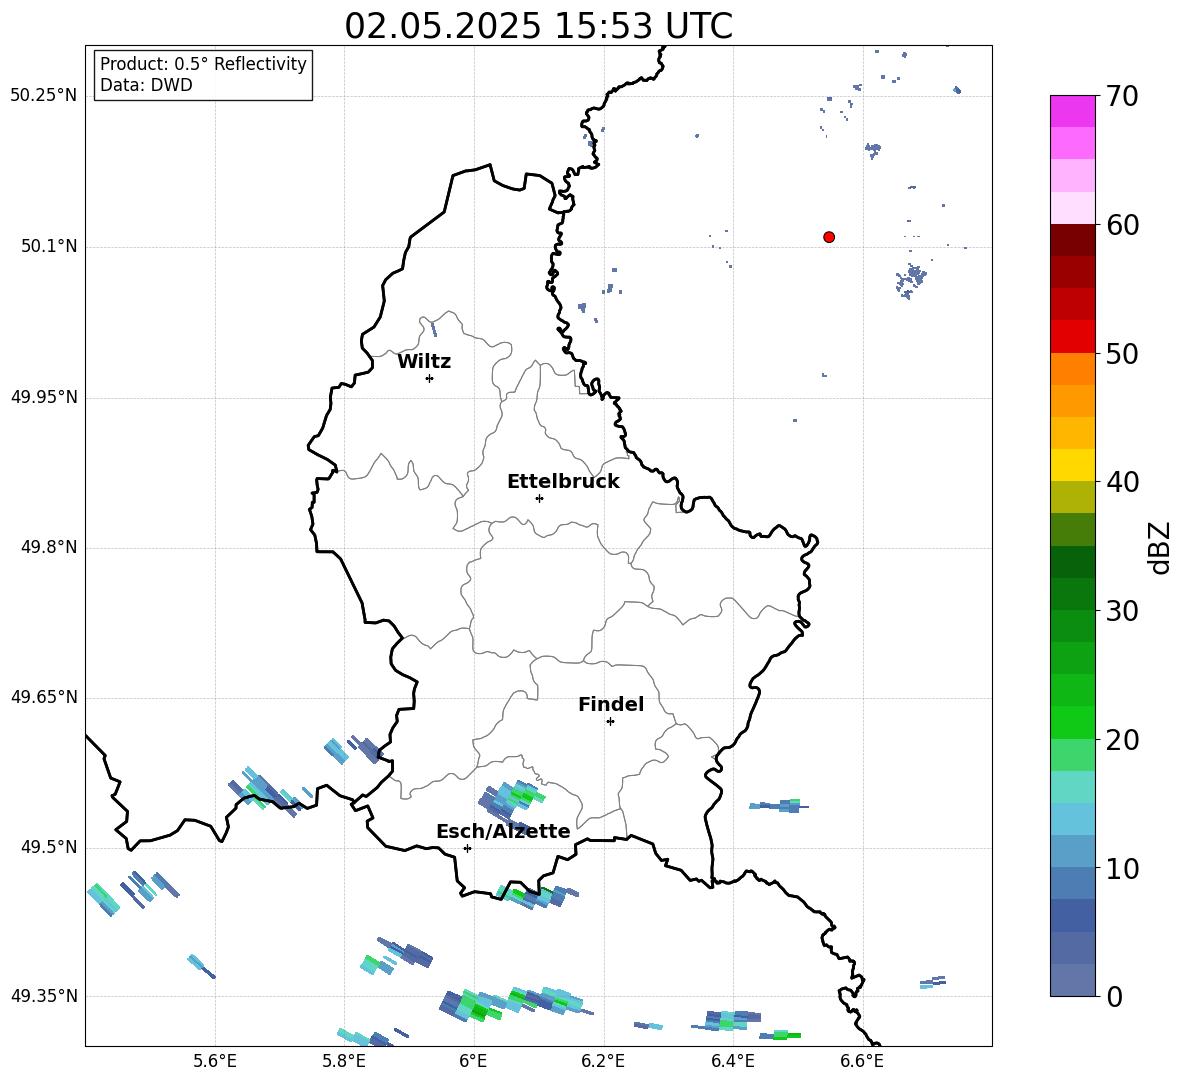1184x1081 pixels.
Task: Click the 6.2°E longitude label
Action: click(x=603, y=1061)
